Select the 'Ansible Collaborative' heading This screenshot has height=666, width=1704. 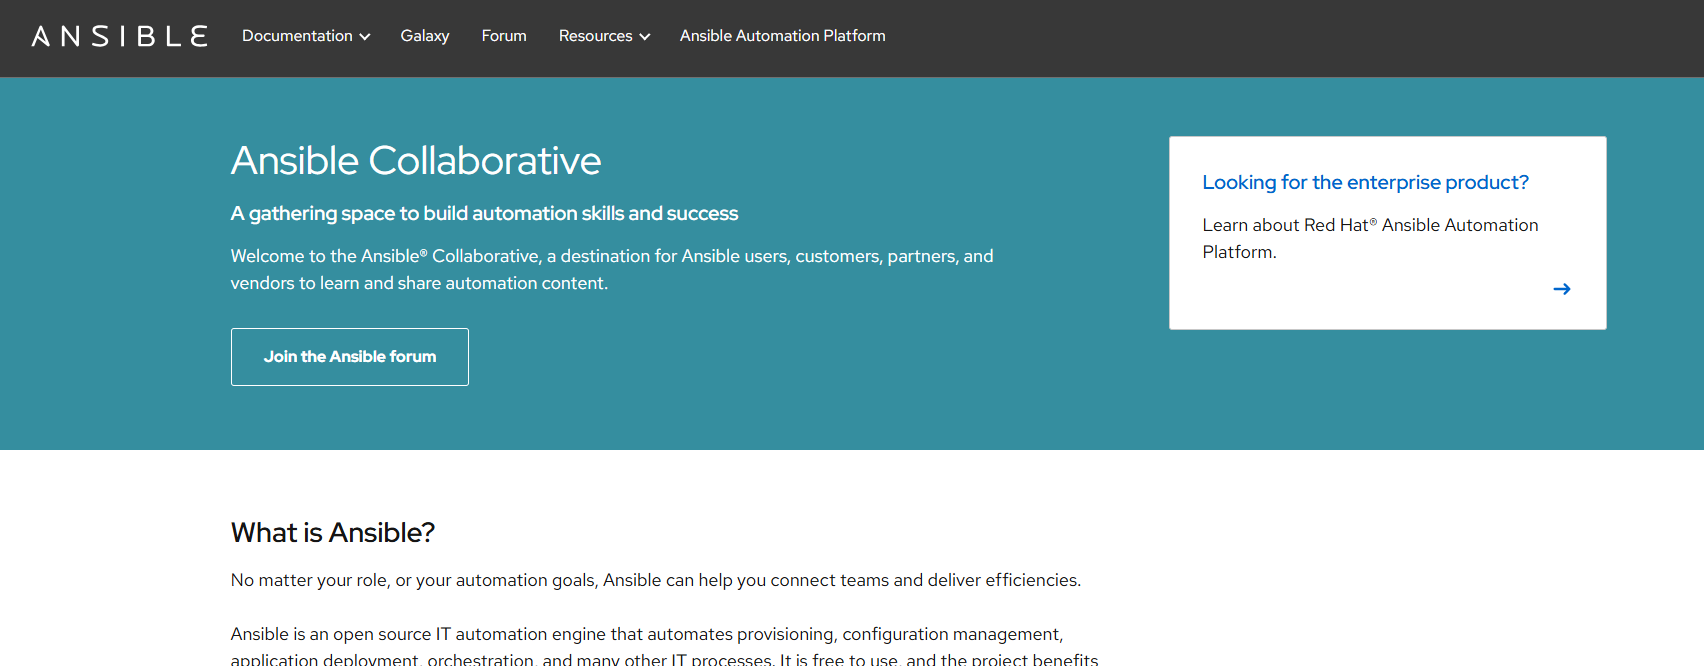tap(416, 161)
